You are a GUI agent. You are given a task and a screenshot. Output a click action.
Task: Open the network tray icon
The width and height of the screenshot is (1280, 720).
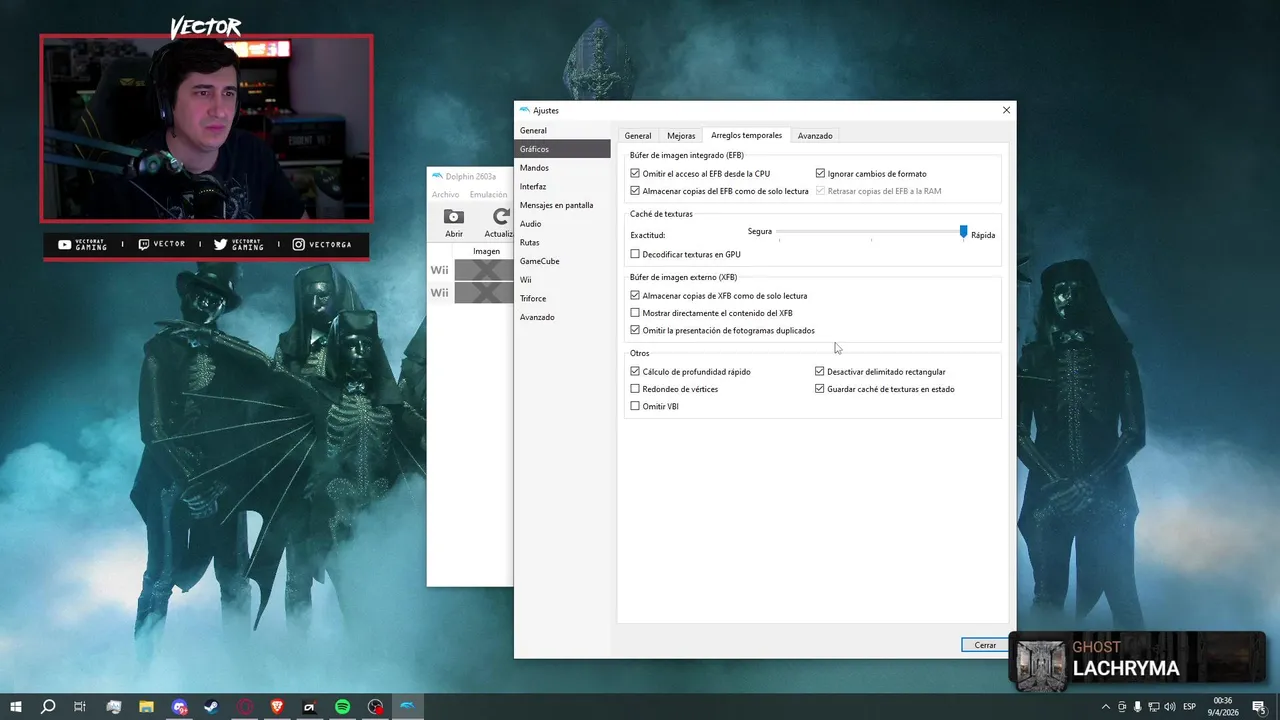pos(1153,707)
